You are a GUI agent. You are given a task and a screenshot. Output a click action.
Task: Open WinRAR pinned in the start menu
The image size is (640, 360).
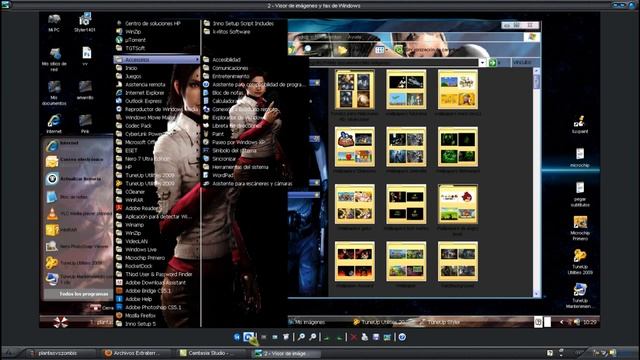click(x=78, y=230)
